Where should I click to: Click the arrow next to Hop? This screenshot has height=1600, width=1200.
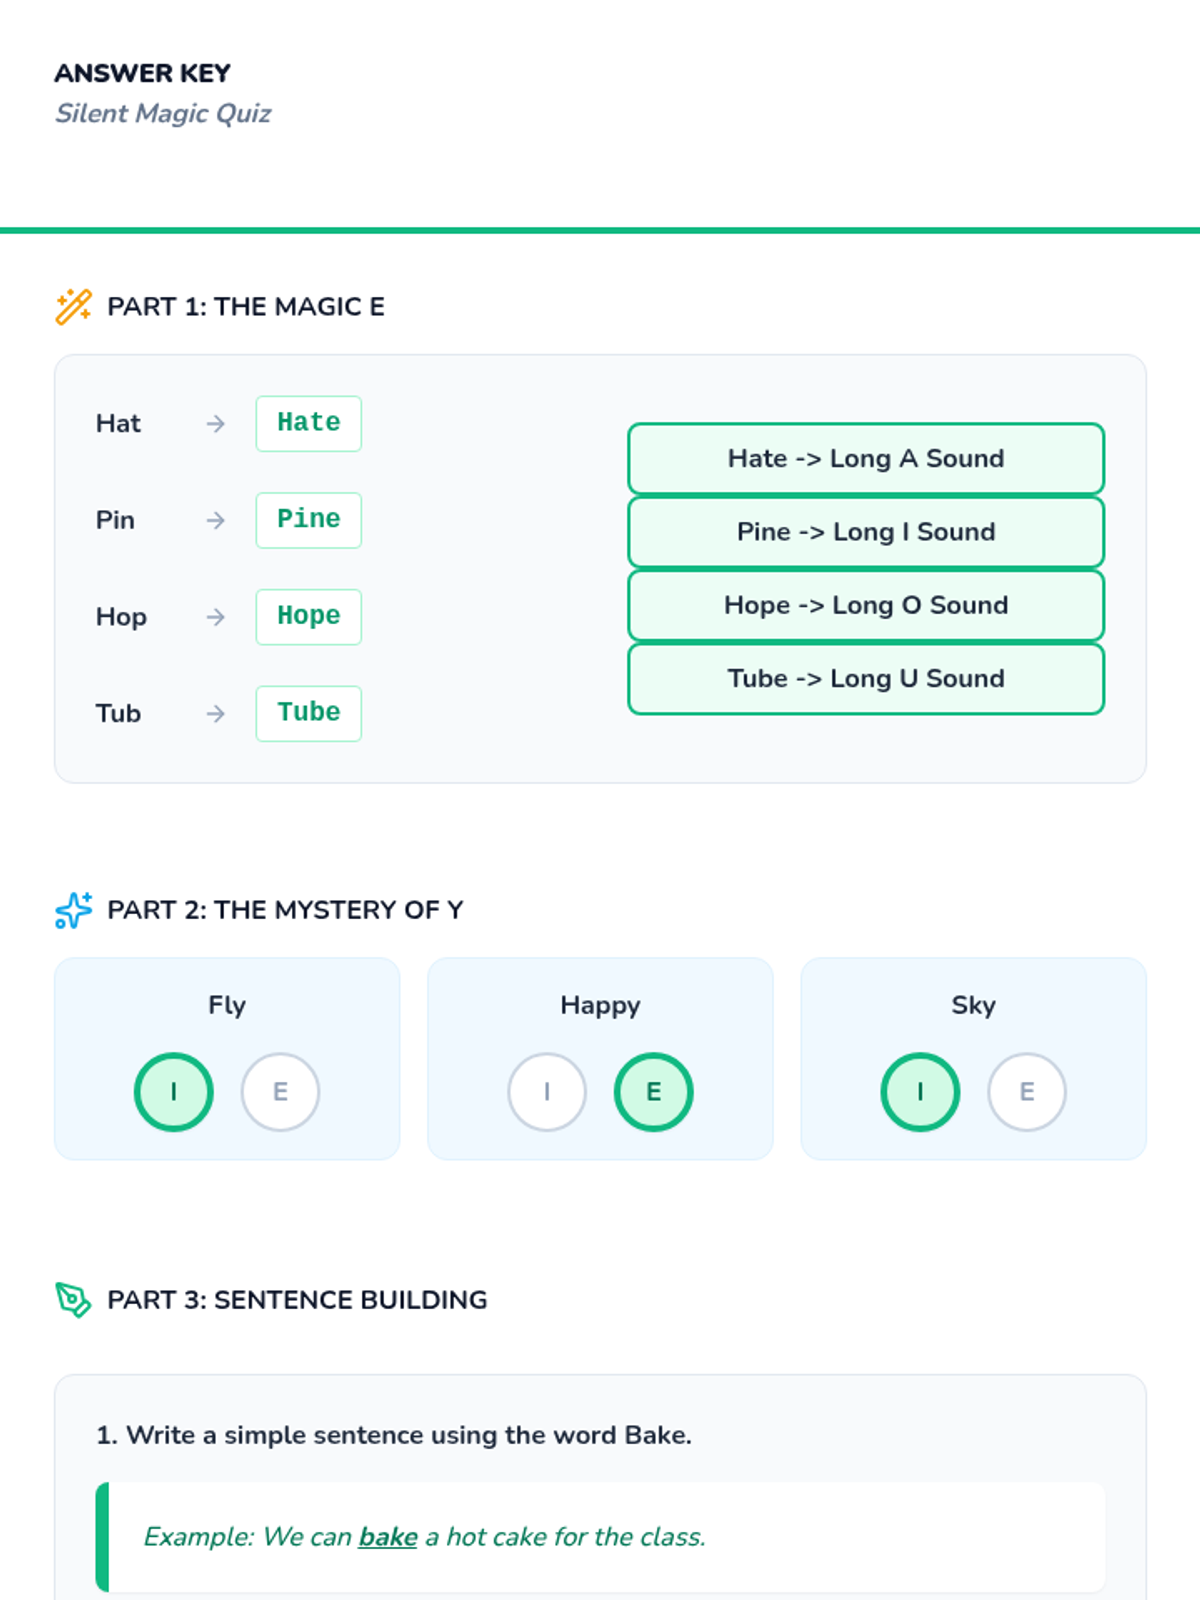click(x=215, y=617)
